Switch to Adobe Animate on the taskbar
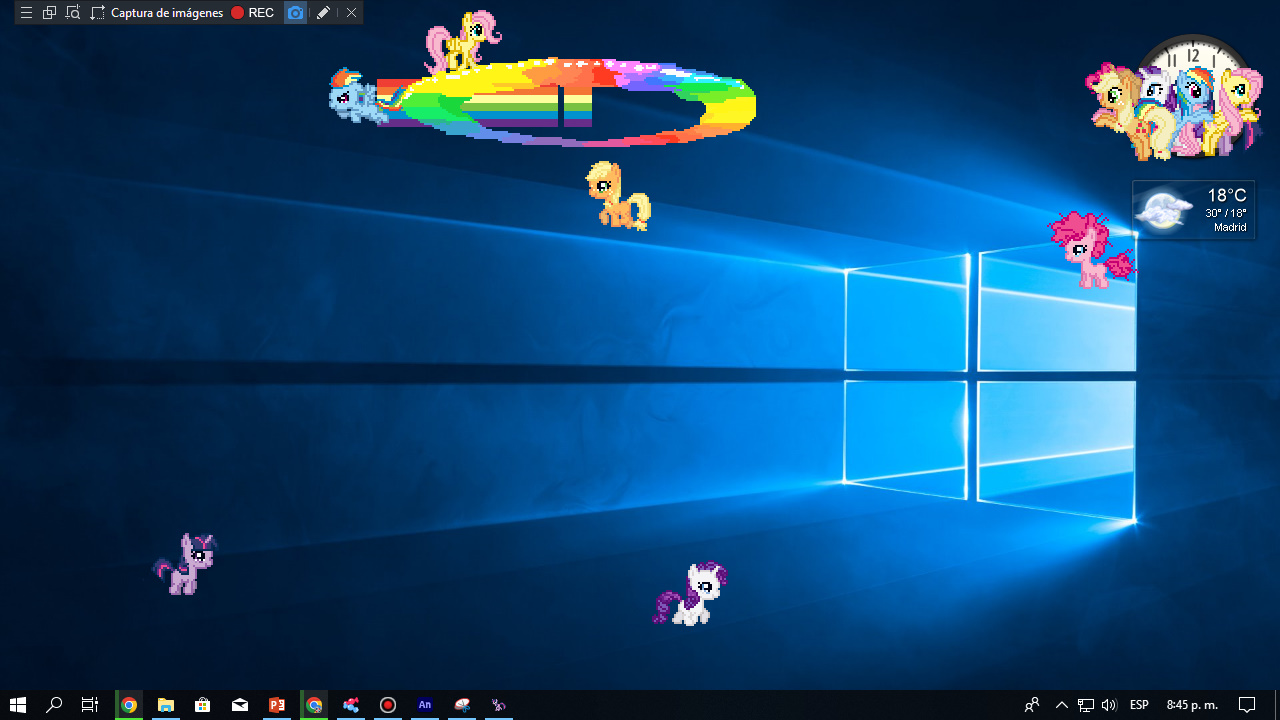The image size is (1280, 720). (425, 705)
